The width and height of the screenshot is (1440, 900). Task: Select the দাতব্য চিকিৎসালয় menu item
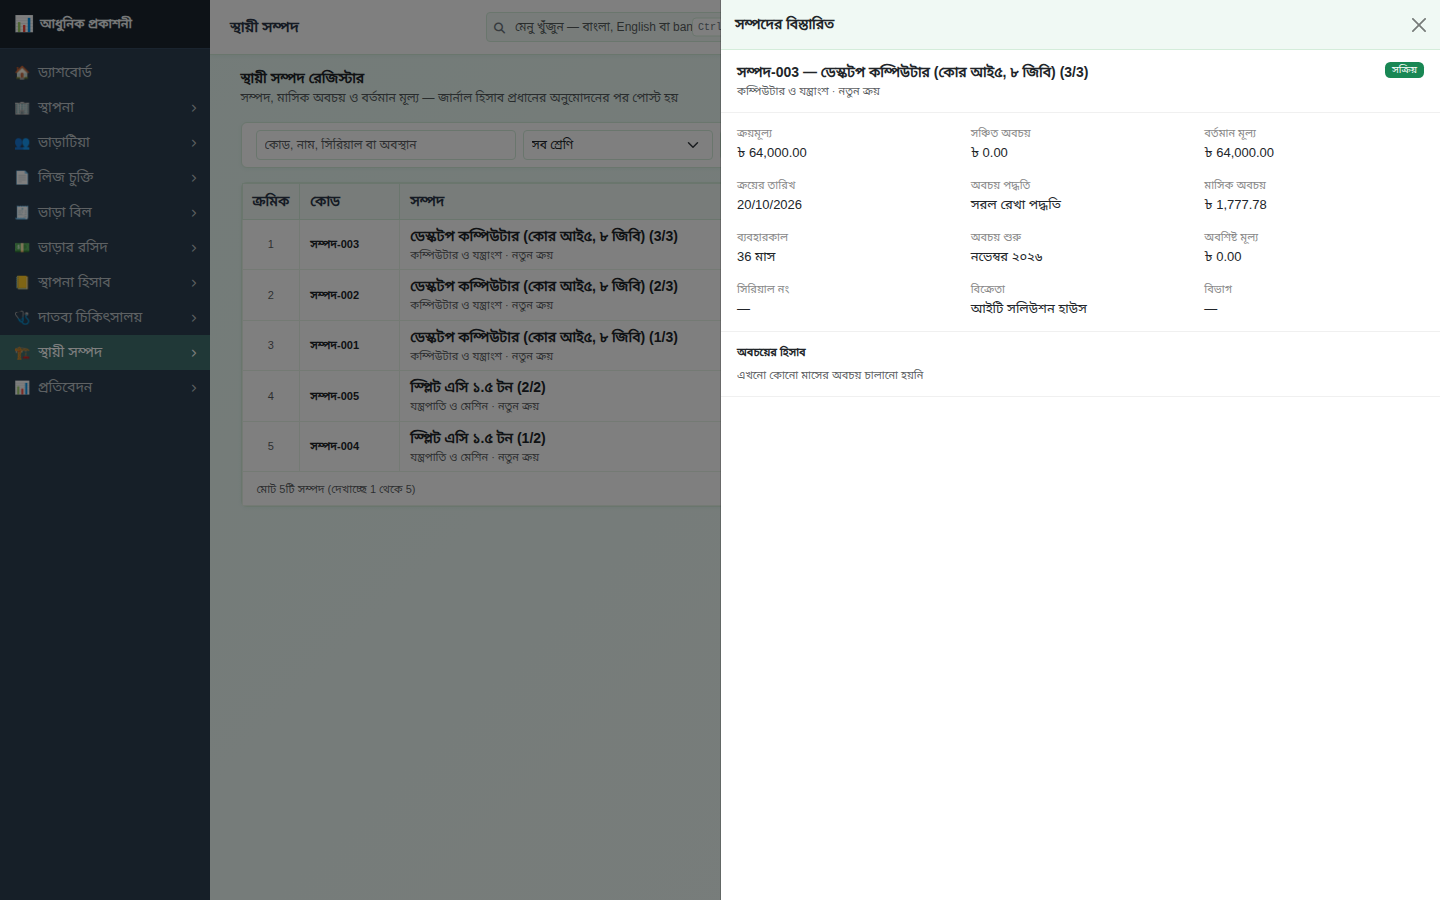click(x=105, y=318)
